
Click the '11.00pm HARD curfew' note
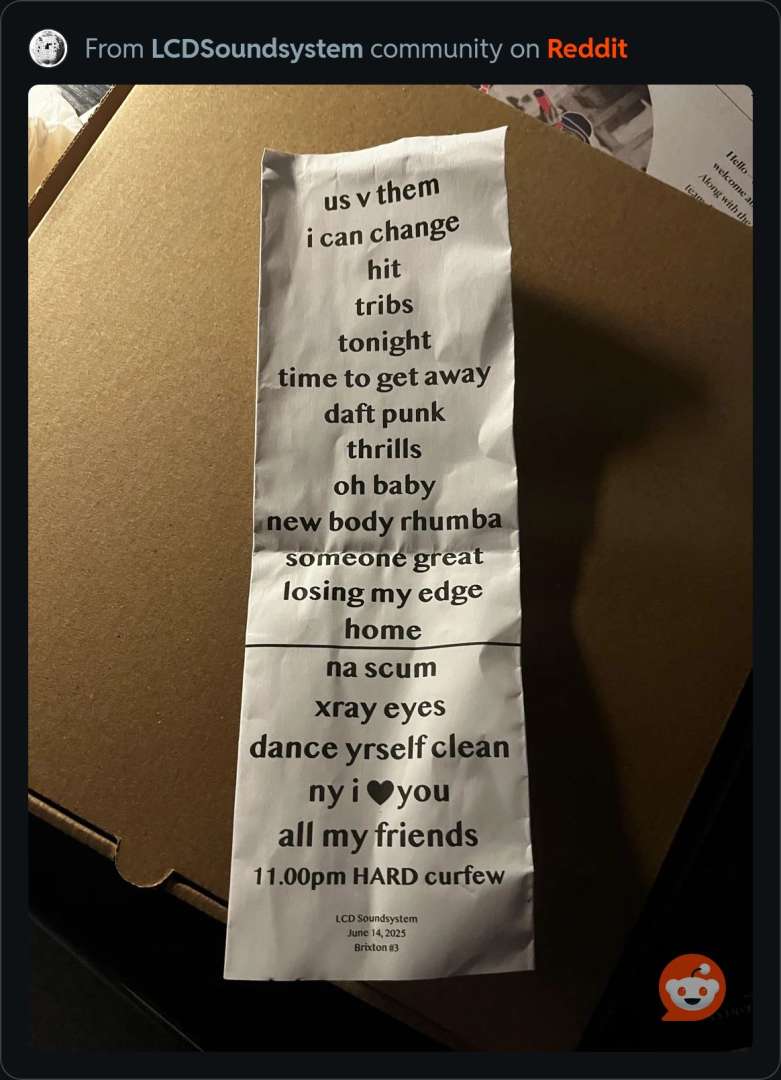click(x=379, y=877)
